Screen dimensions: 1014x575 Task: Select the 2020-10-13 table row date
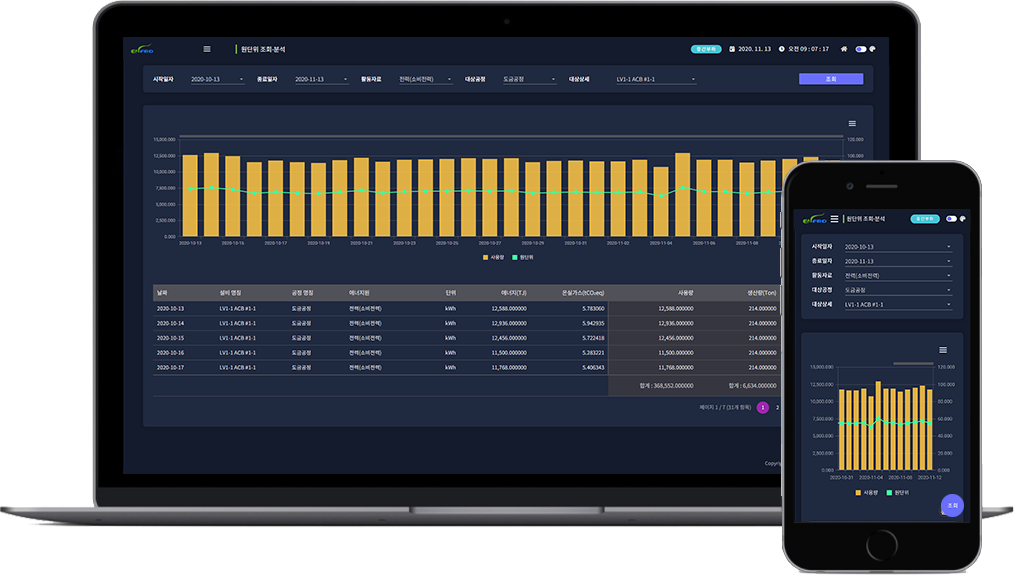coord(170,309)
